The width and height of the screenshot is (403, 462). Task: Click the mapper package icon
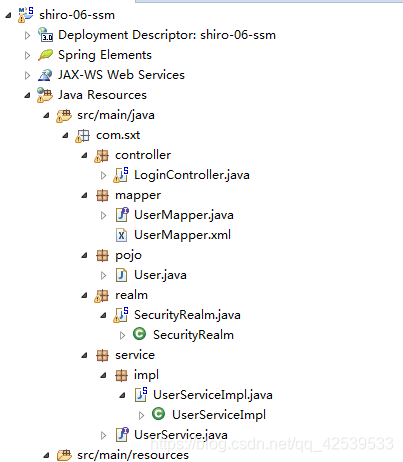(x=102, y=195)
